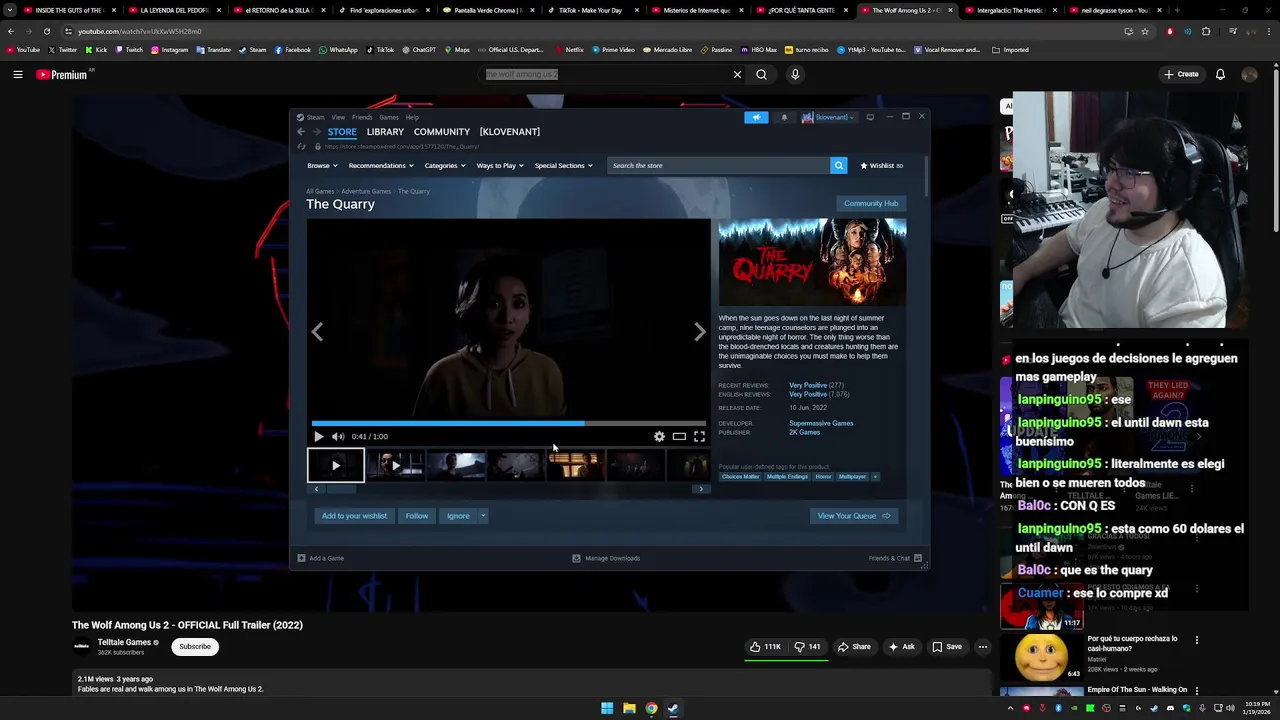1280x720 pixels.
Task: Open Supermassive Games developer link
Action: (x=821, y=423)
